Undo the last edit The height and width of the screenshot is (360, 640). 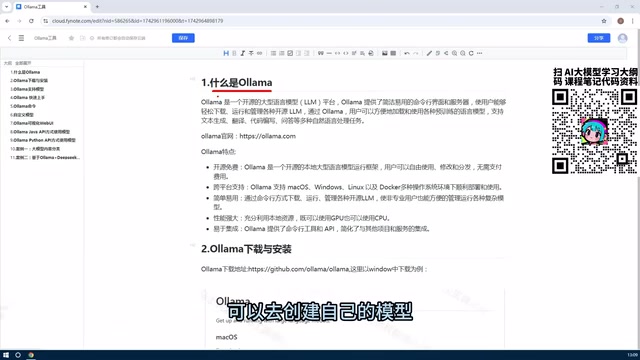pos(407,53)
